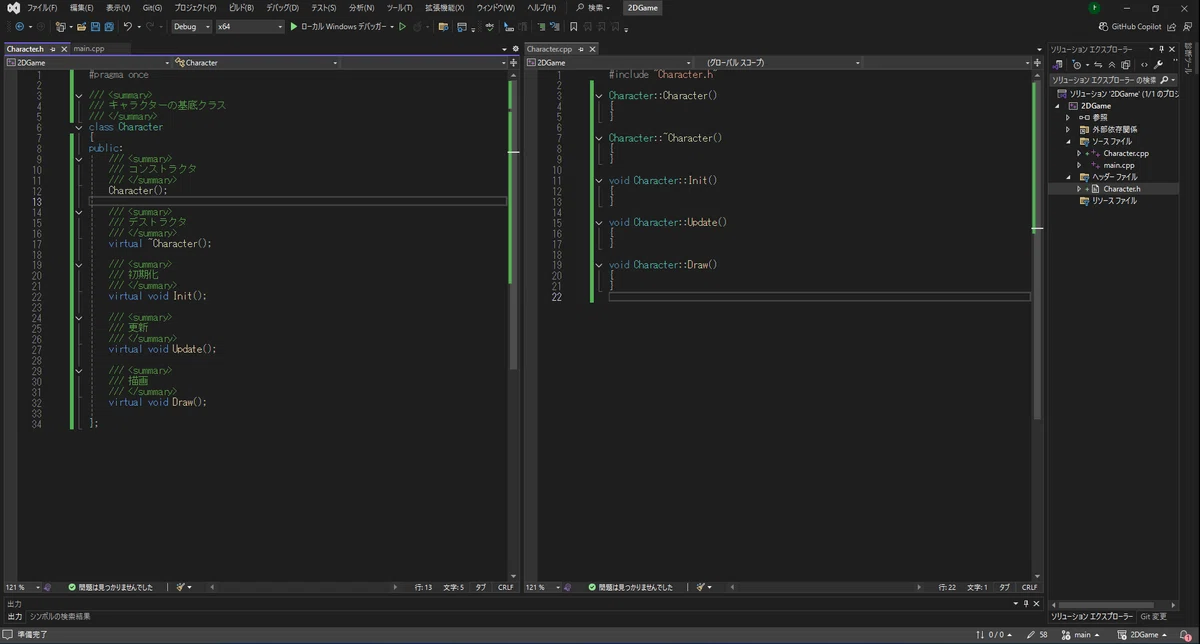Select main.cpp in Solution Explorer
The height and width of the screenshot is (644, 1200).
pyautogui.click(x=1119, y=165)
